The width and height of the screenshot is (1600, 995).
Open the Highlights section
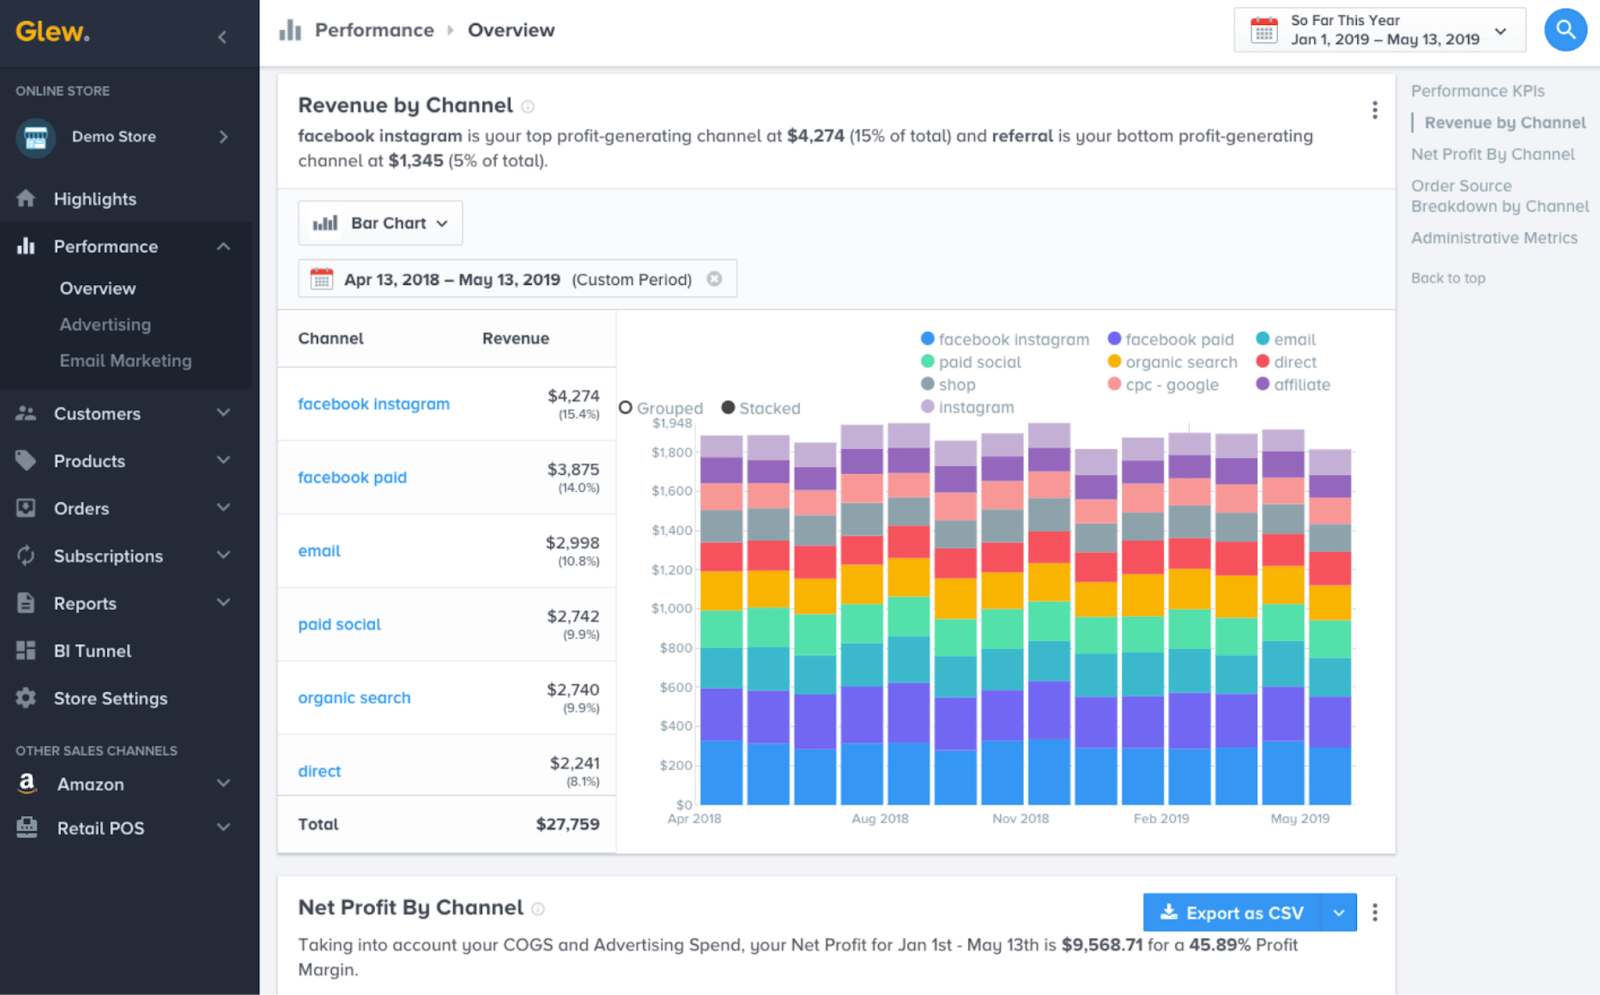click(x=95, y=198)
